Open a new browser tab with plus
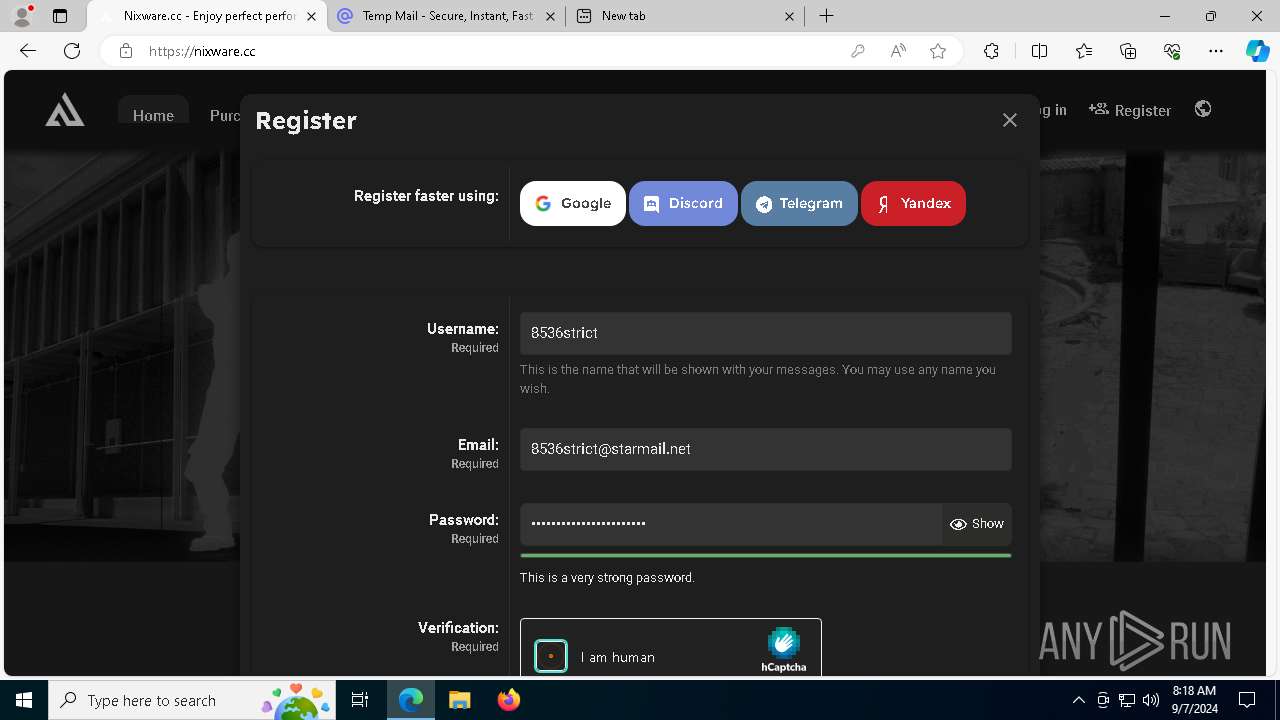1280x720 pixels. pyautogui.click(x=826, y=16)
